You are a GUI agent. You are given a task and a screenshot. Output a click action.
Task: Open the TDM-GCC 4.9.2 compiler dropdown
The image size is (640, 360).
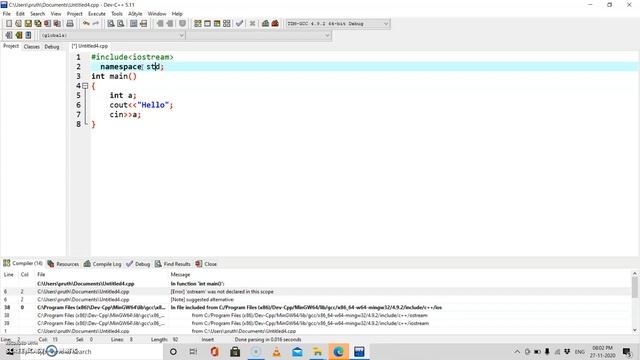point(338,24)
